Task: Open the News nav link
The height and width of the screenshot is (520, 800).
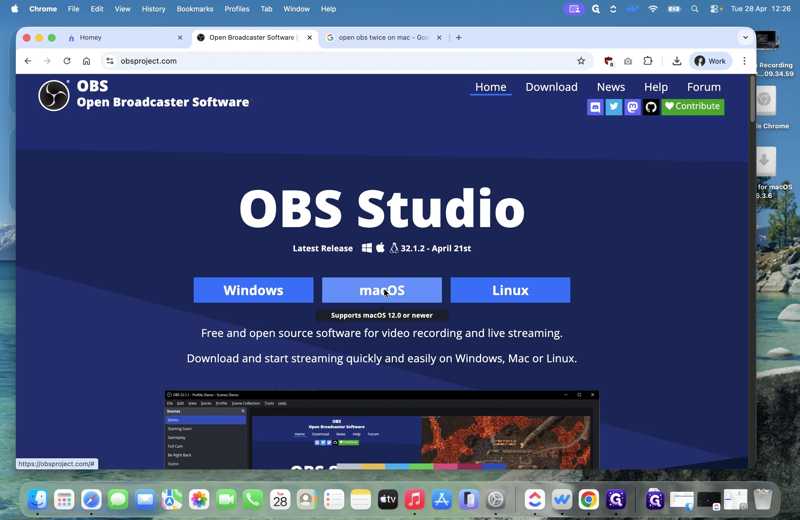Action: point(611,87)
